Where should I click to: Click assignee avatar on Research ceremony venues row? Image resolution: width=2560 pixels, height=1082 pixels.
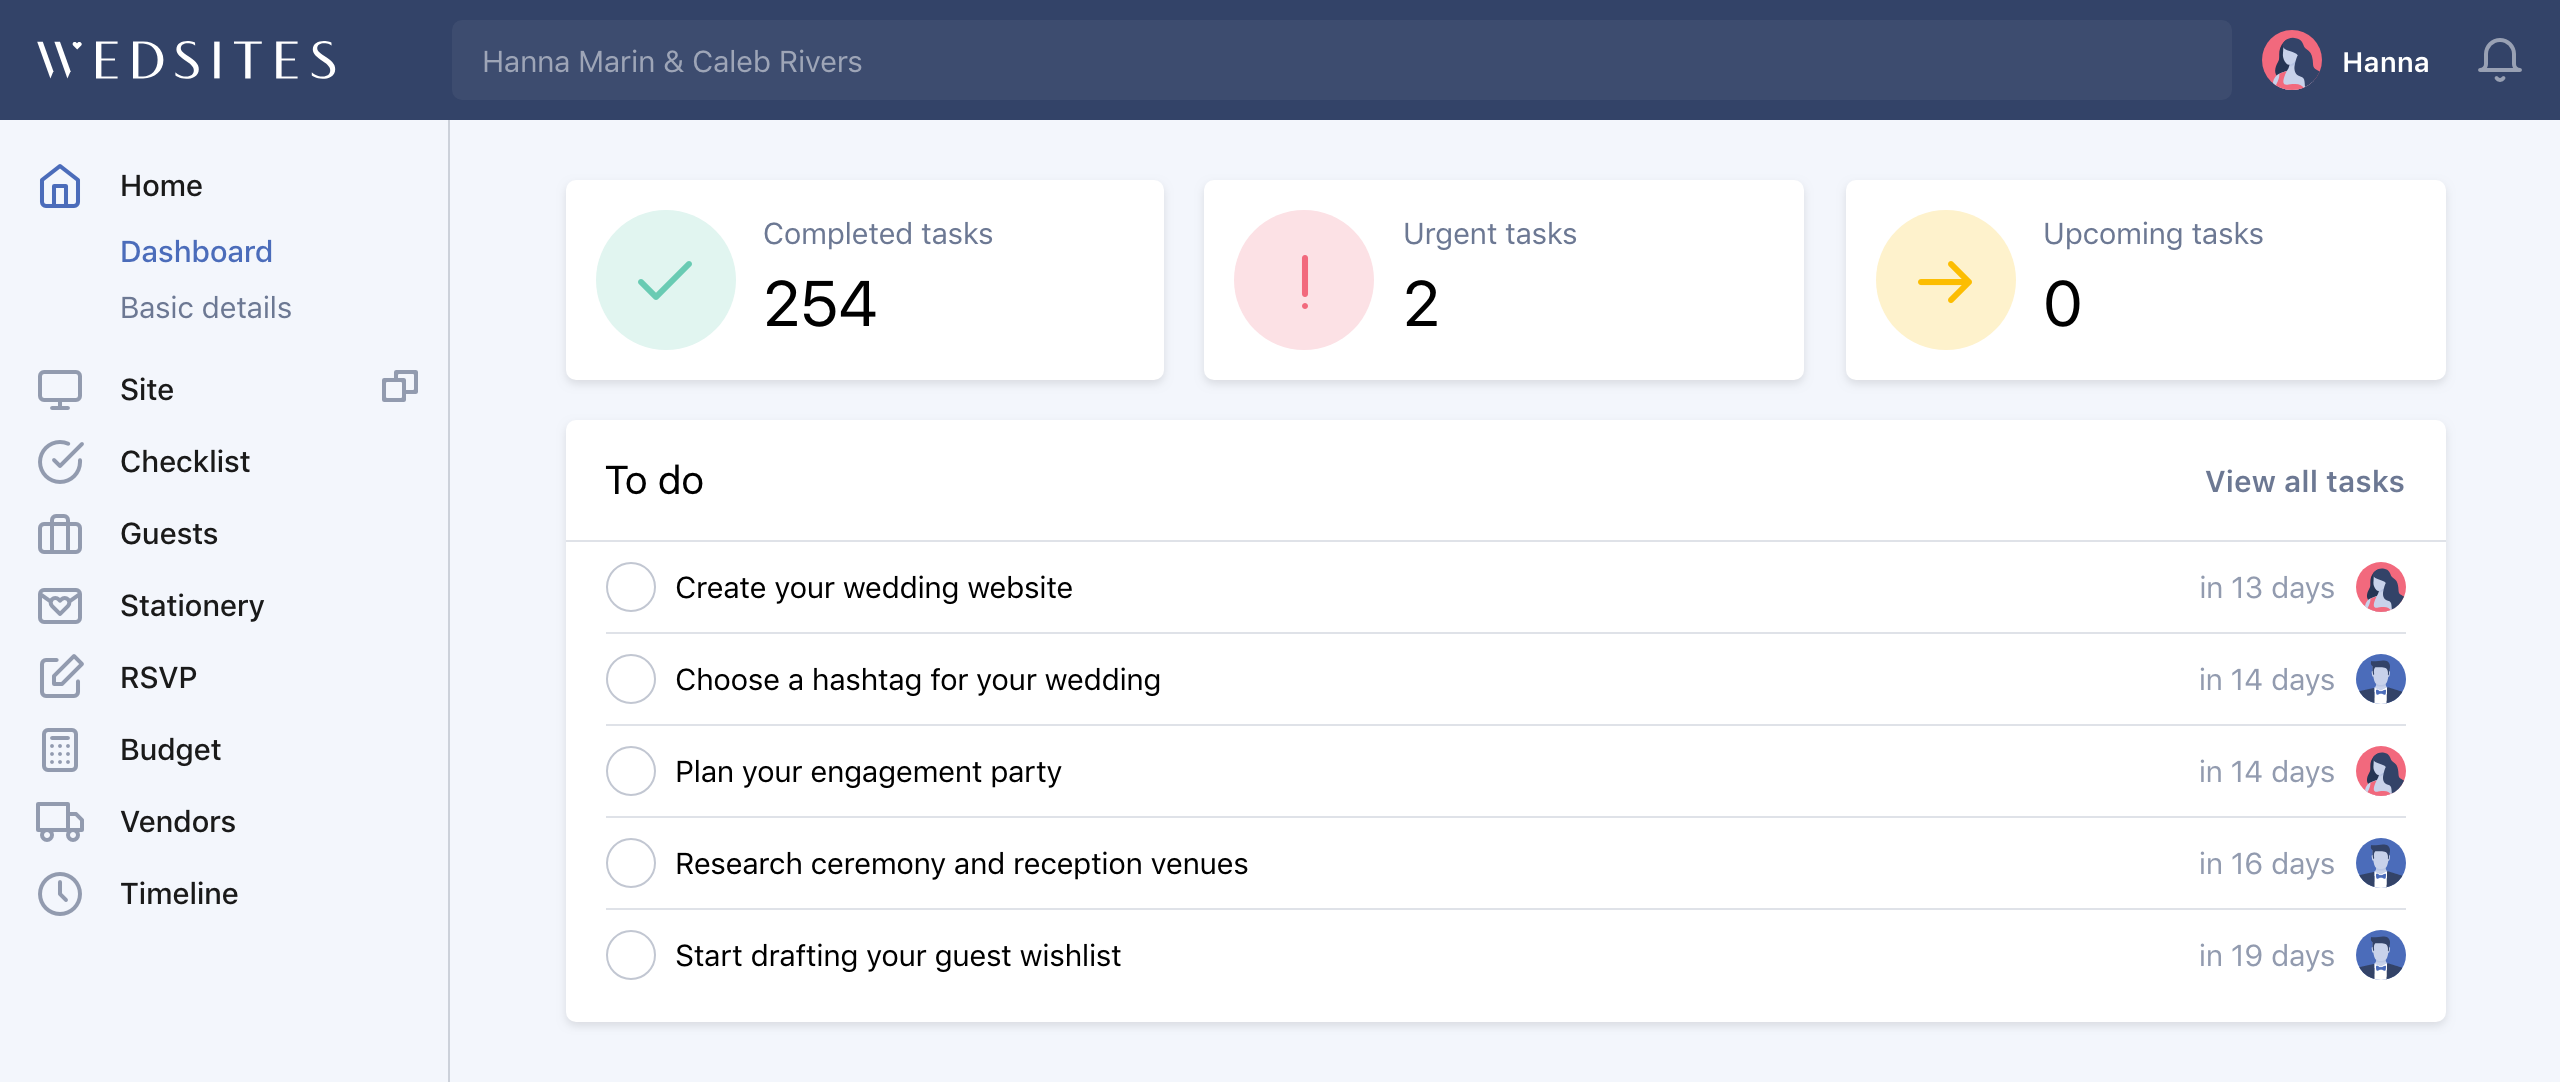click(x=2381, y=863)
